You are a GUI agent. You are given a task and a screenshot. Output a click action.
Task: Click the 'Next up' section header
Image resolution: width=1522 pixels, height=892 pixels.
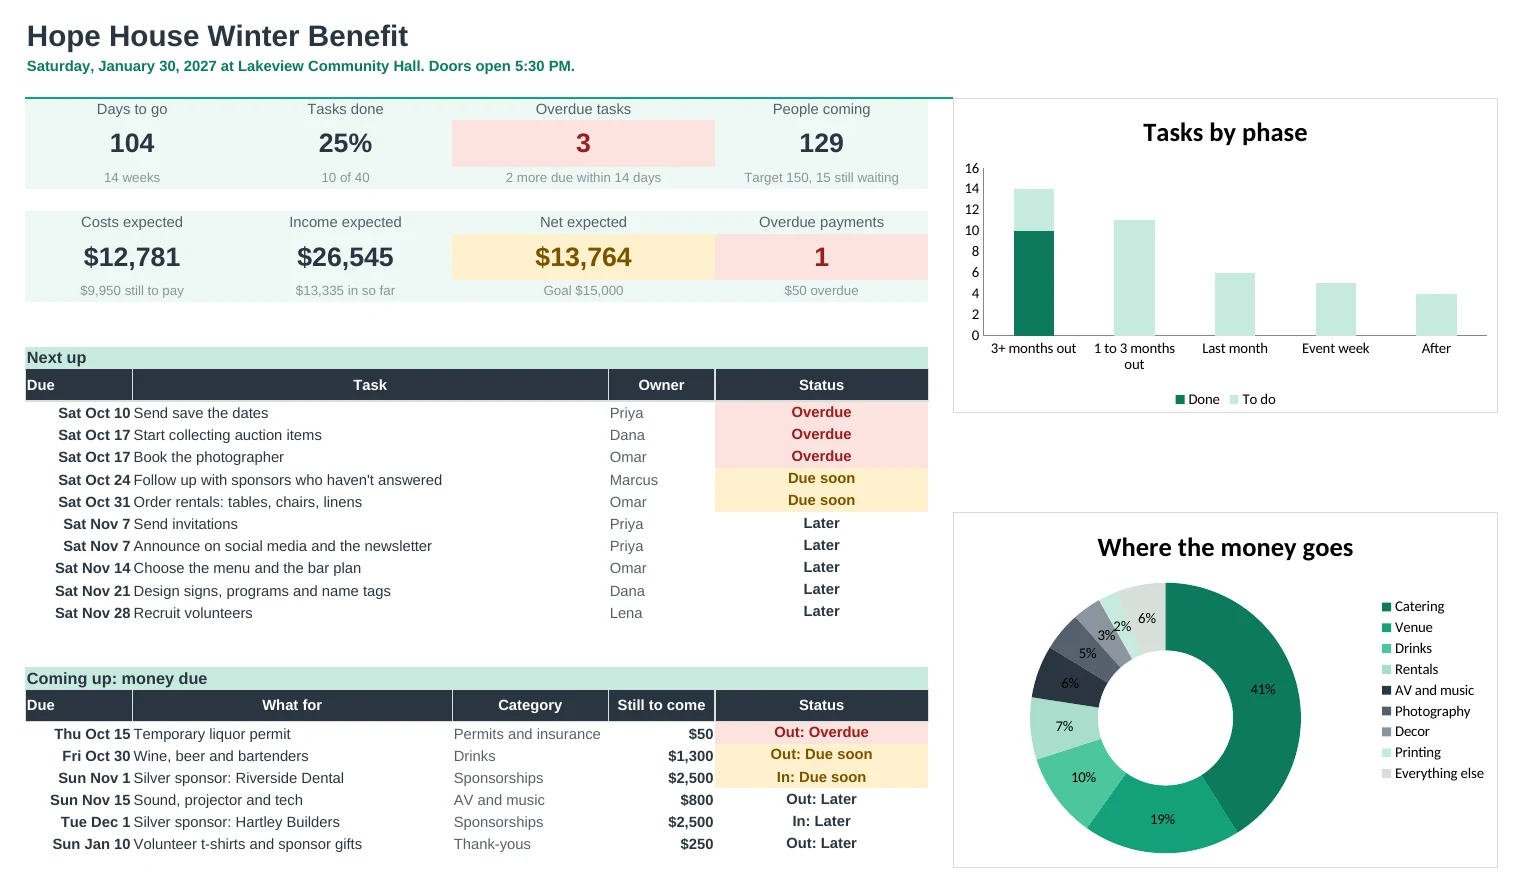click(x=476, y=358)
